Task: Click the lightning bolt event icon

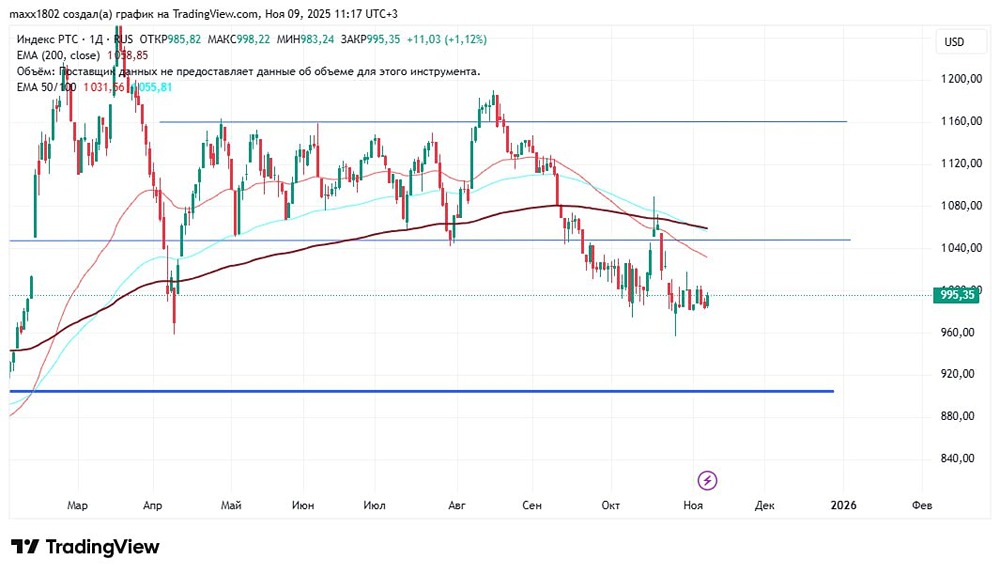Action: click(708, 481)
